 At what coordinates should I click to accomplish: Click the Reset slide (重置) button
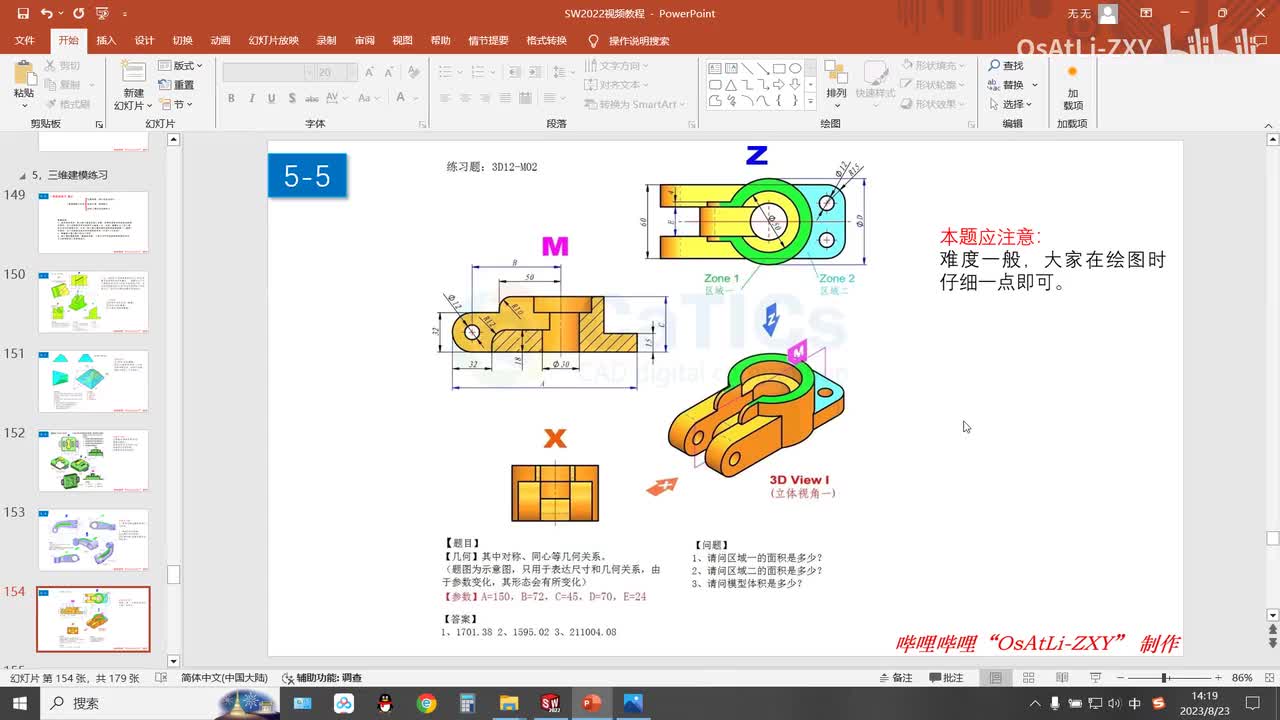177,85
